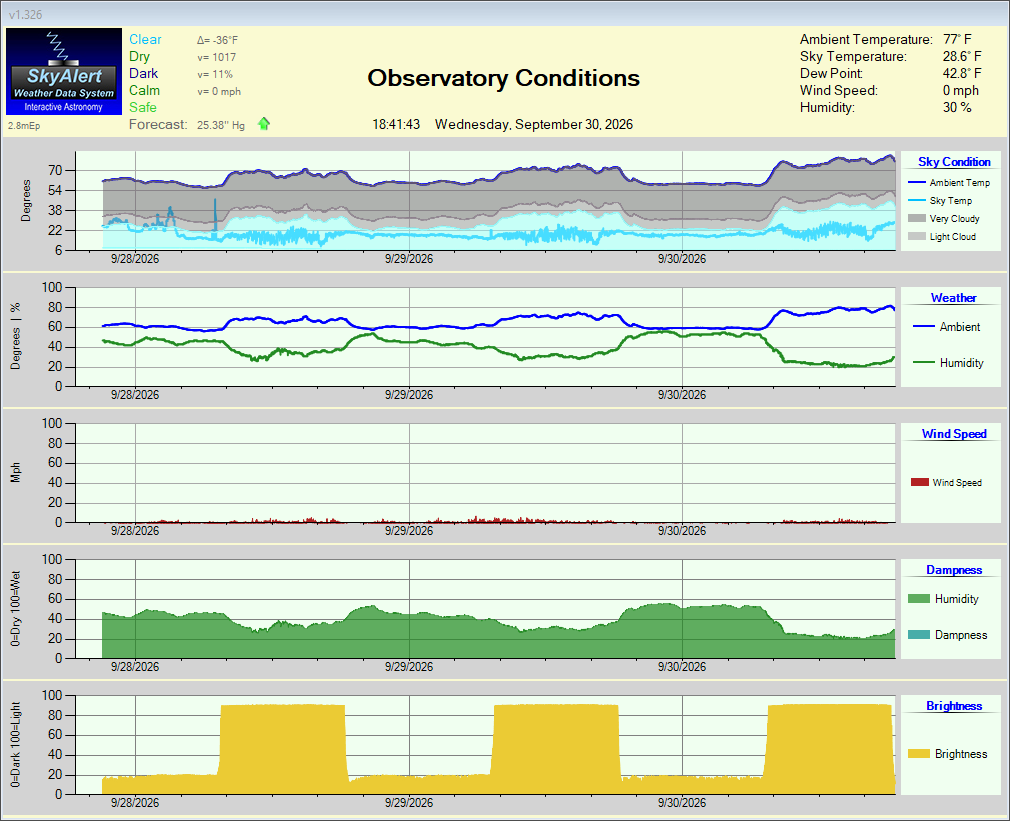The image size is (1010, 821).
Task: Select the Dampness legend title
Action: (x=954, y=570)
